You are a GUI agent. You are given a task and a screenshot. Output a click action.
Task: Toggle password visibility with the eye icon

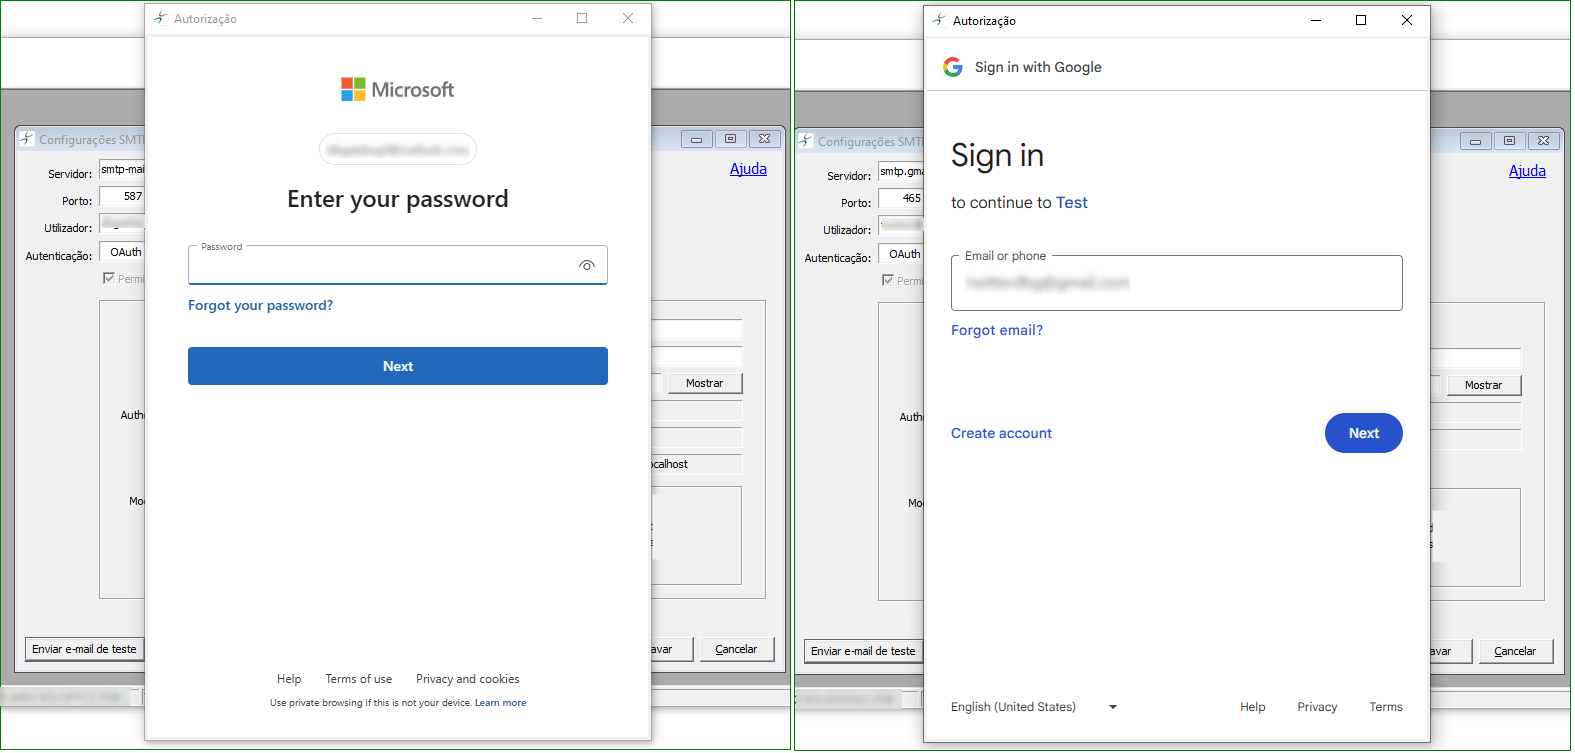click(586, 265)
